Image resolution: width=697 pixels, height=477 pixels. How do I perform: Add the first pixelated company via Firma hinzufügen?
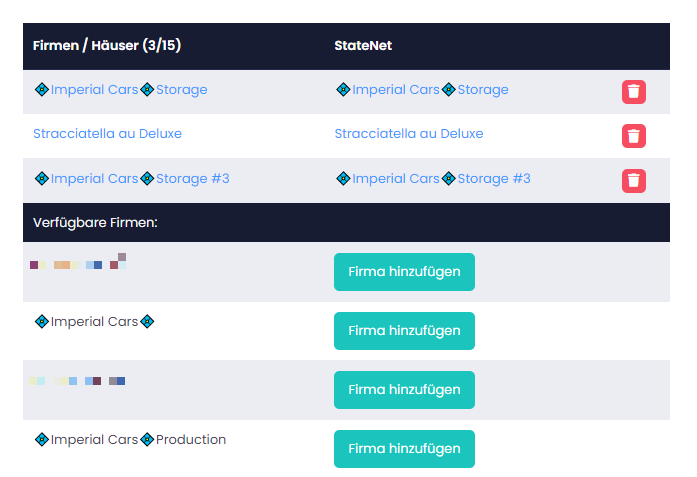(404, 272)
